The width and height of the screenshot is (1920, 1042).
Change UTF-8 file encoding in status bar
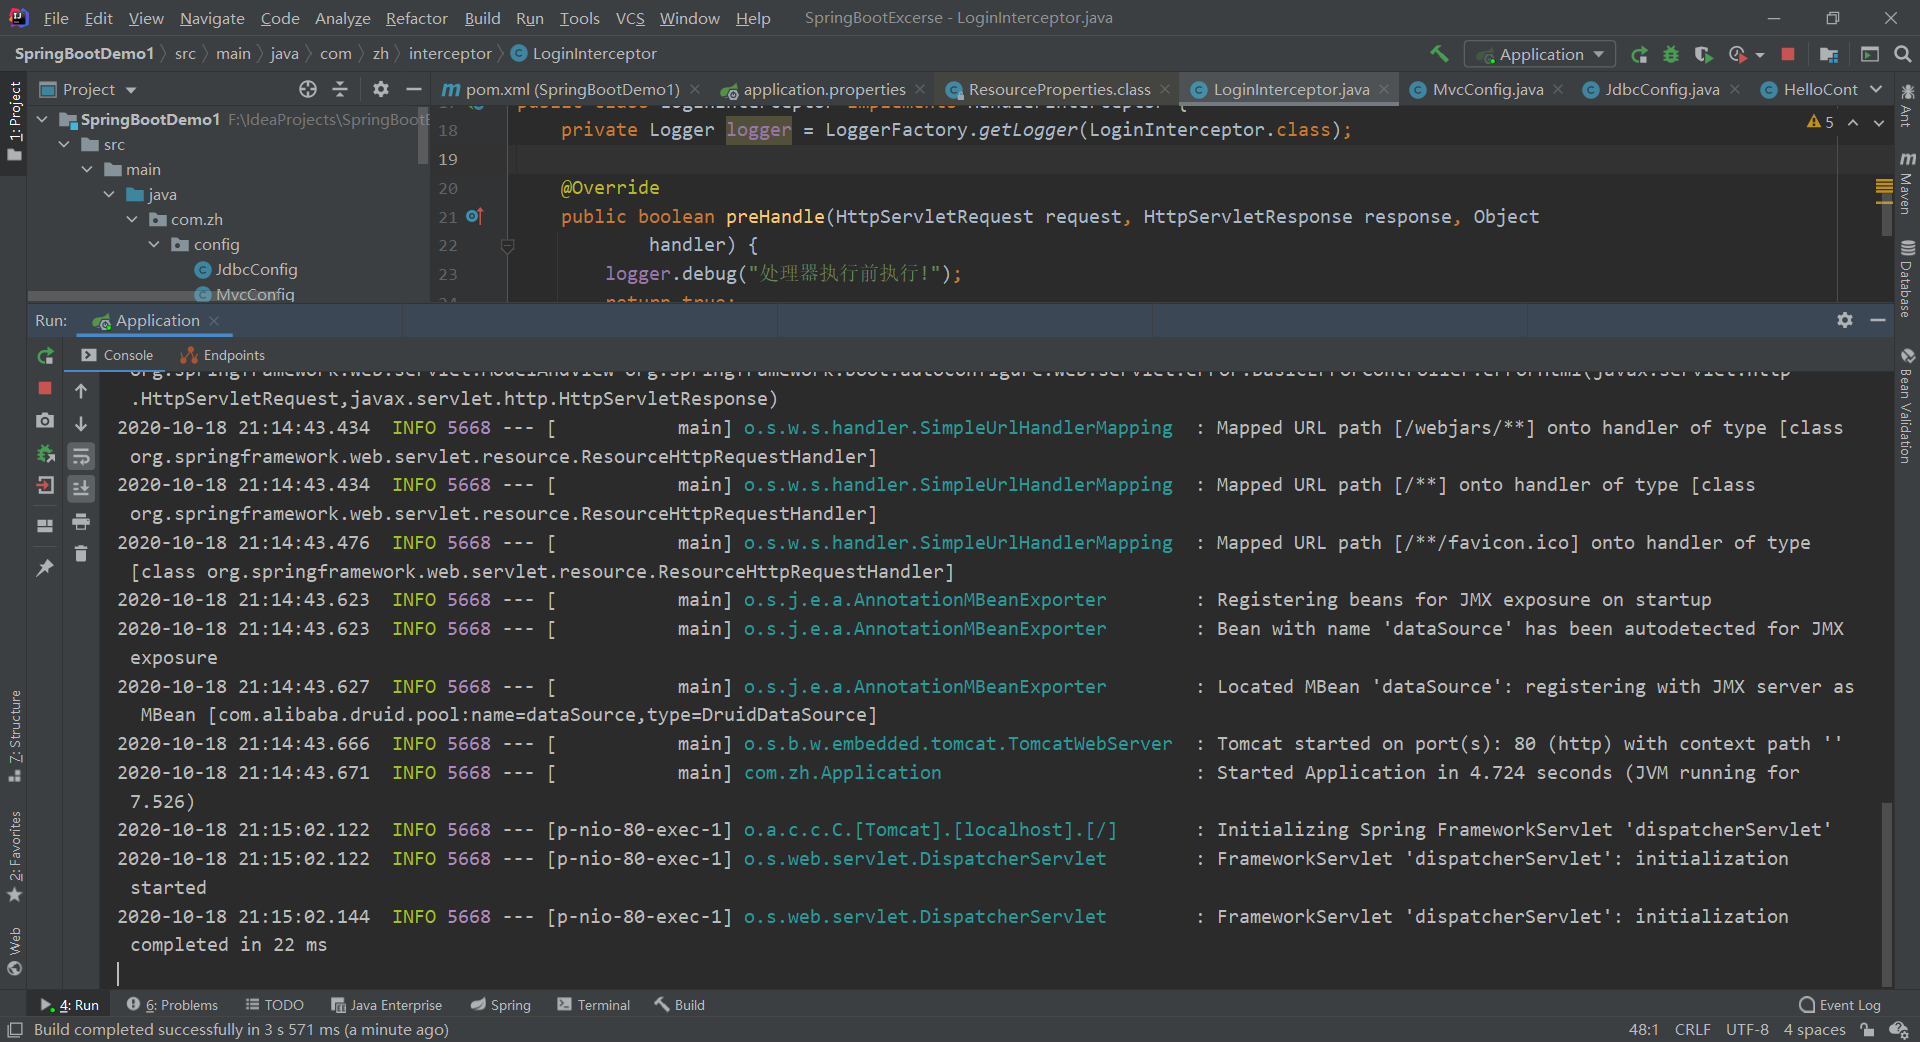[x=1747, y=1030]
